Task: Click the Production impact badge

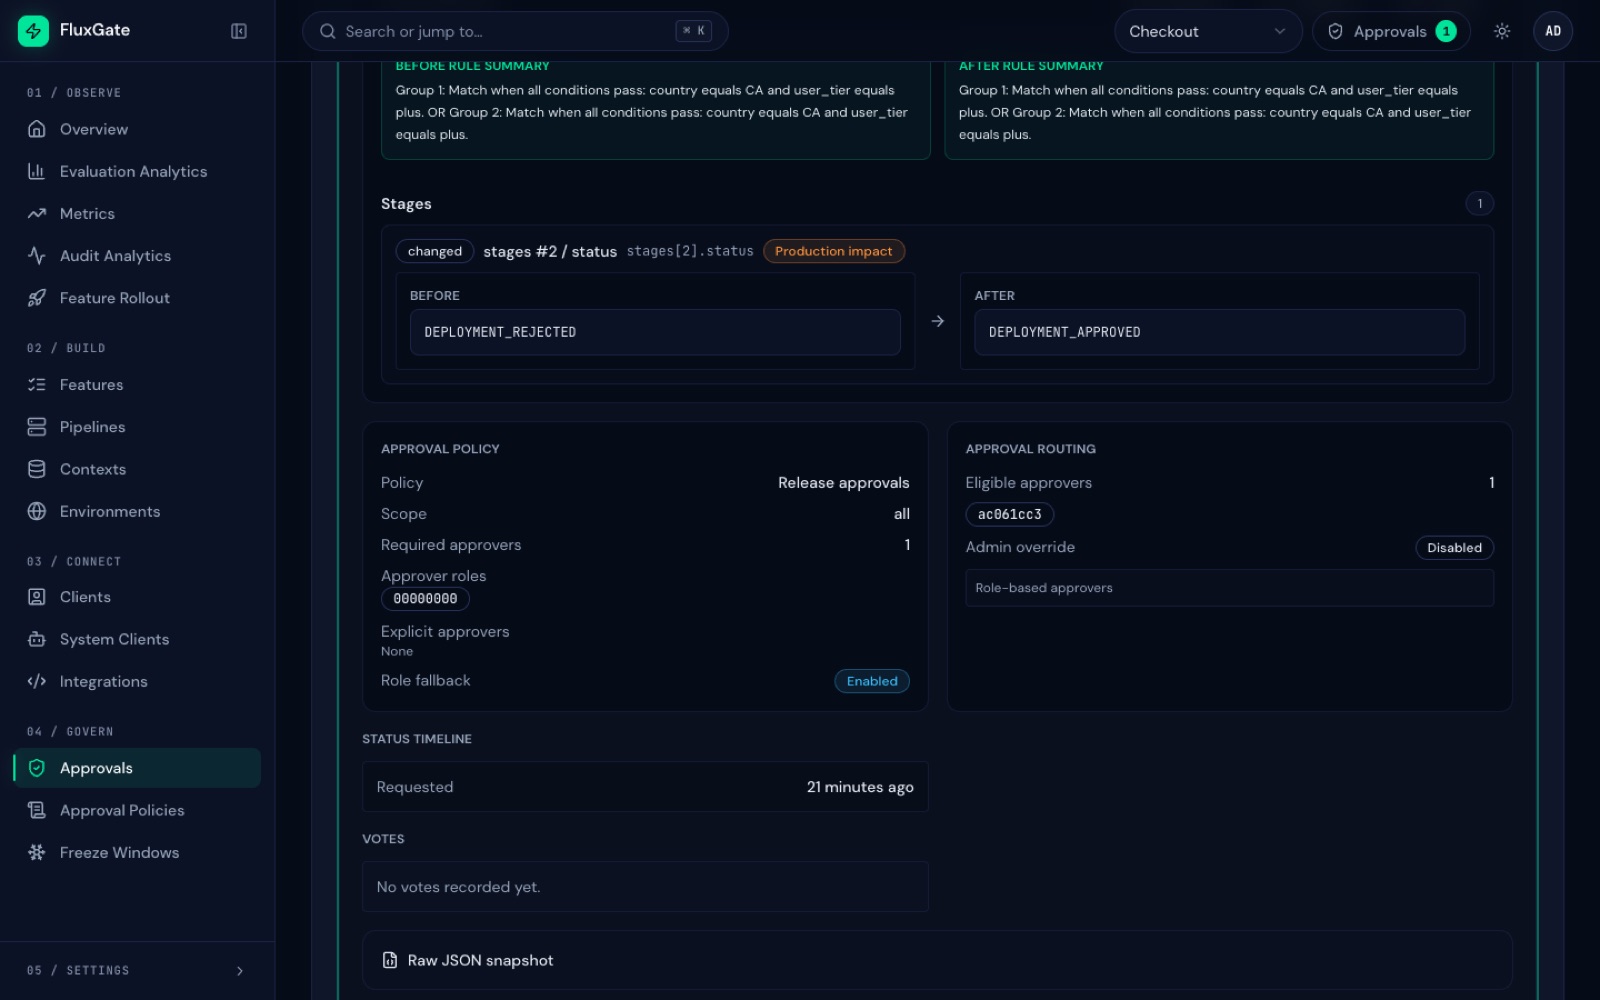Action: [833, 251]
